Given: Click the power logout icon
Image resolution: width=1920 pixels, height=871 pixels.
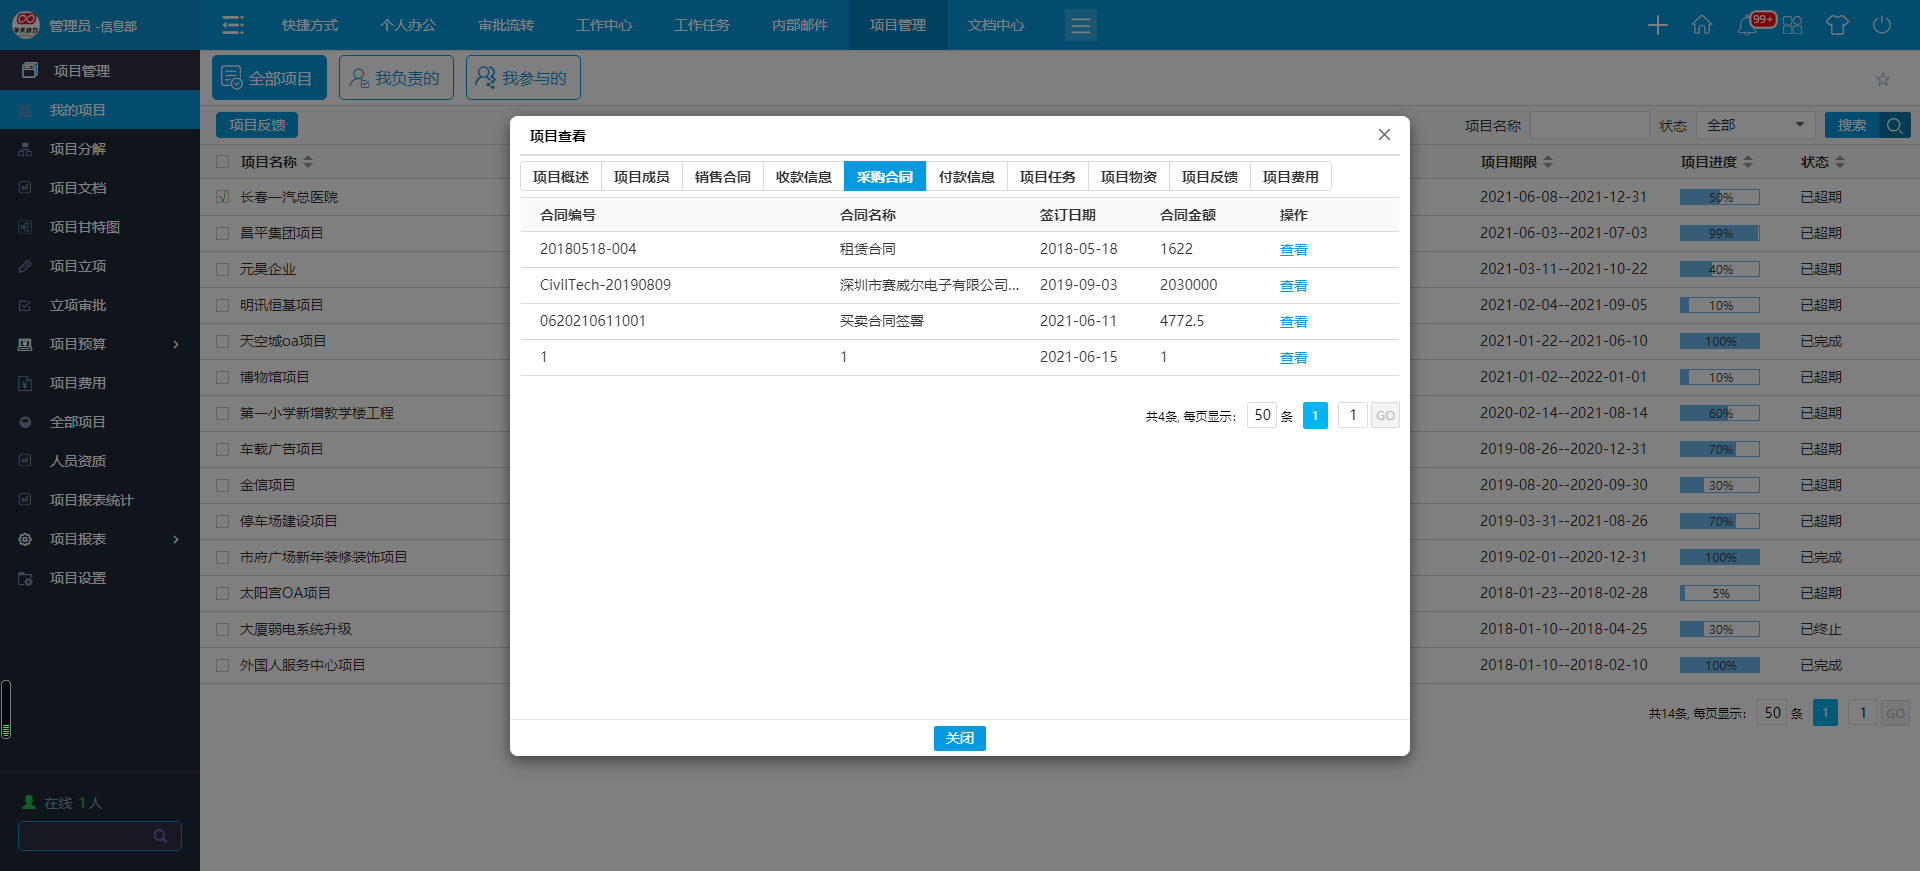Looking at the screenshot, I should (1881, 25).
